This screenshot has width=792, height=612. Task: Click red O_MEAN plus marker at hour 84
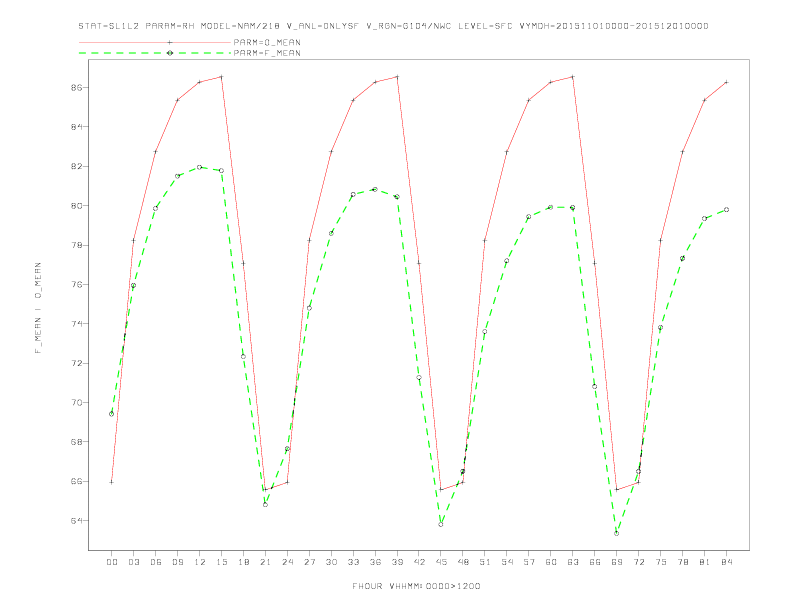point(726,82)
